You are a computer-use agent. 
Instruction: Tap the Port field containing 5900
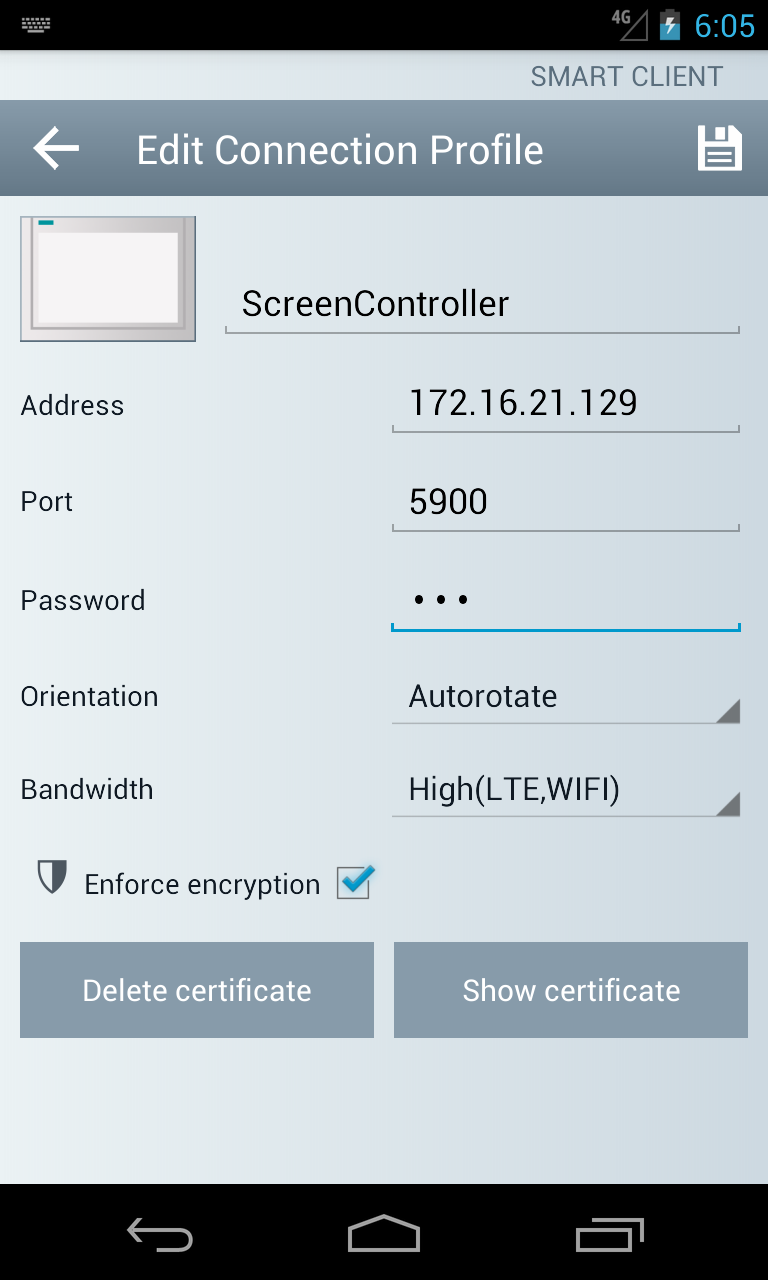pos(565,501)
